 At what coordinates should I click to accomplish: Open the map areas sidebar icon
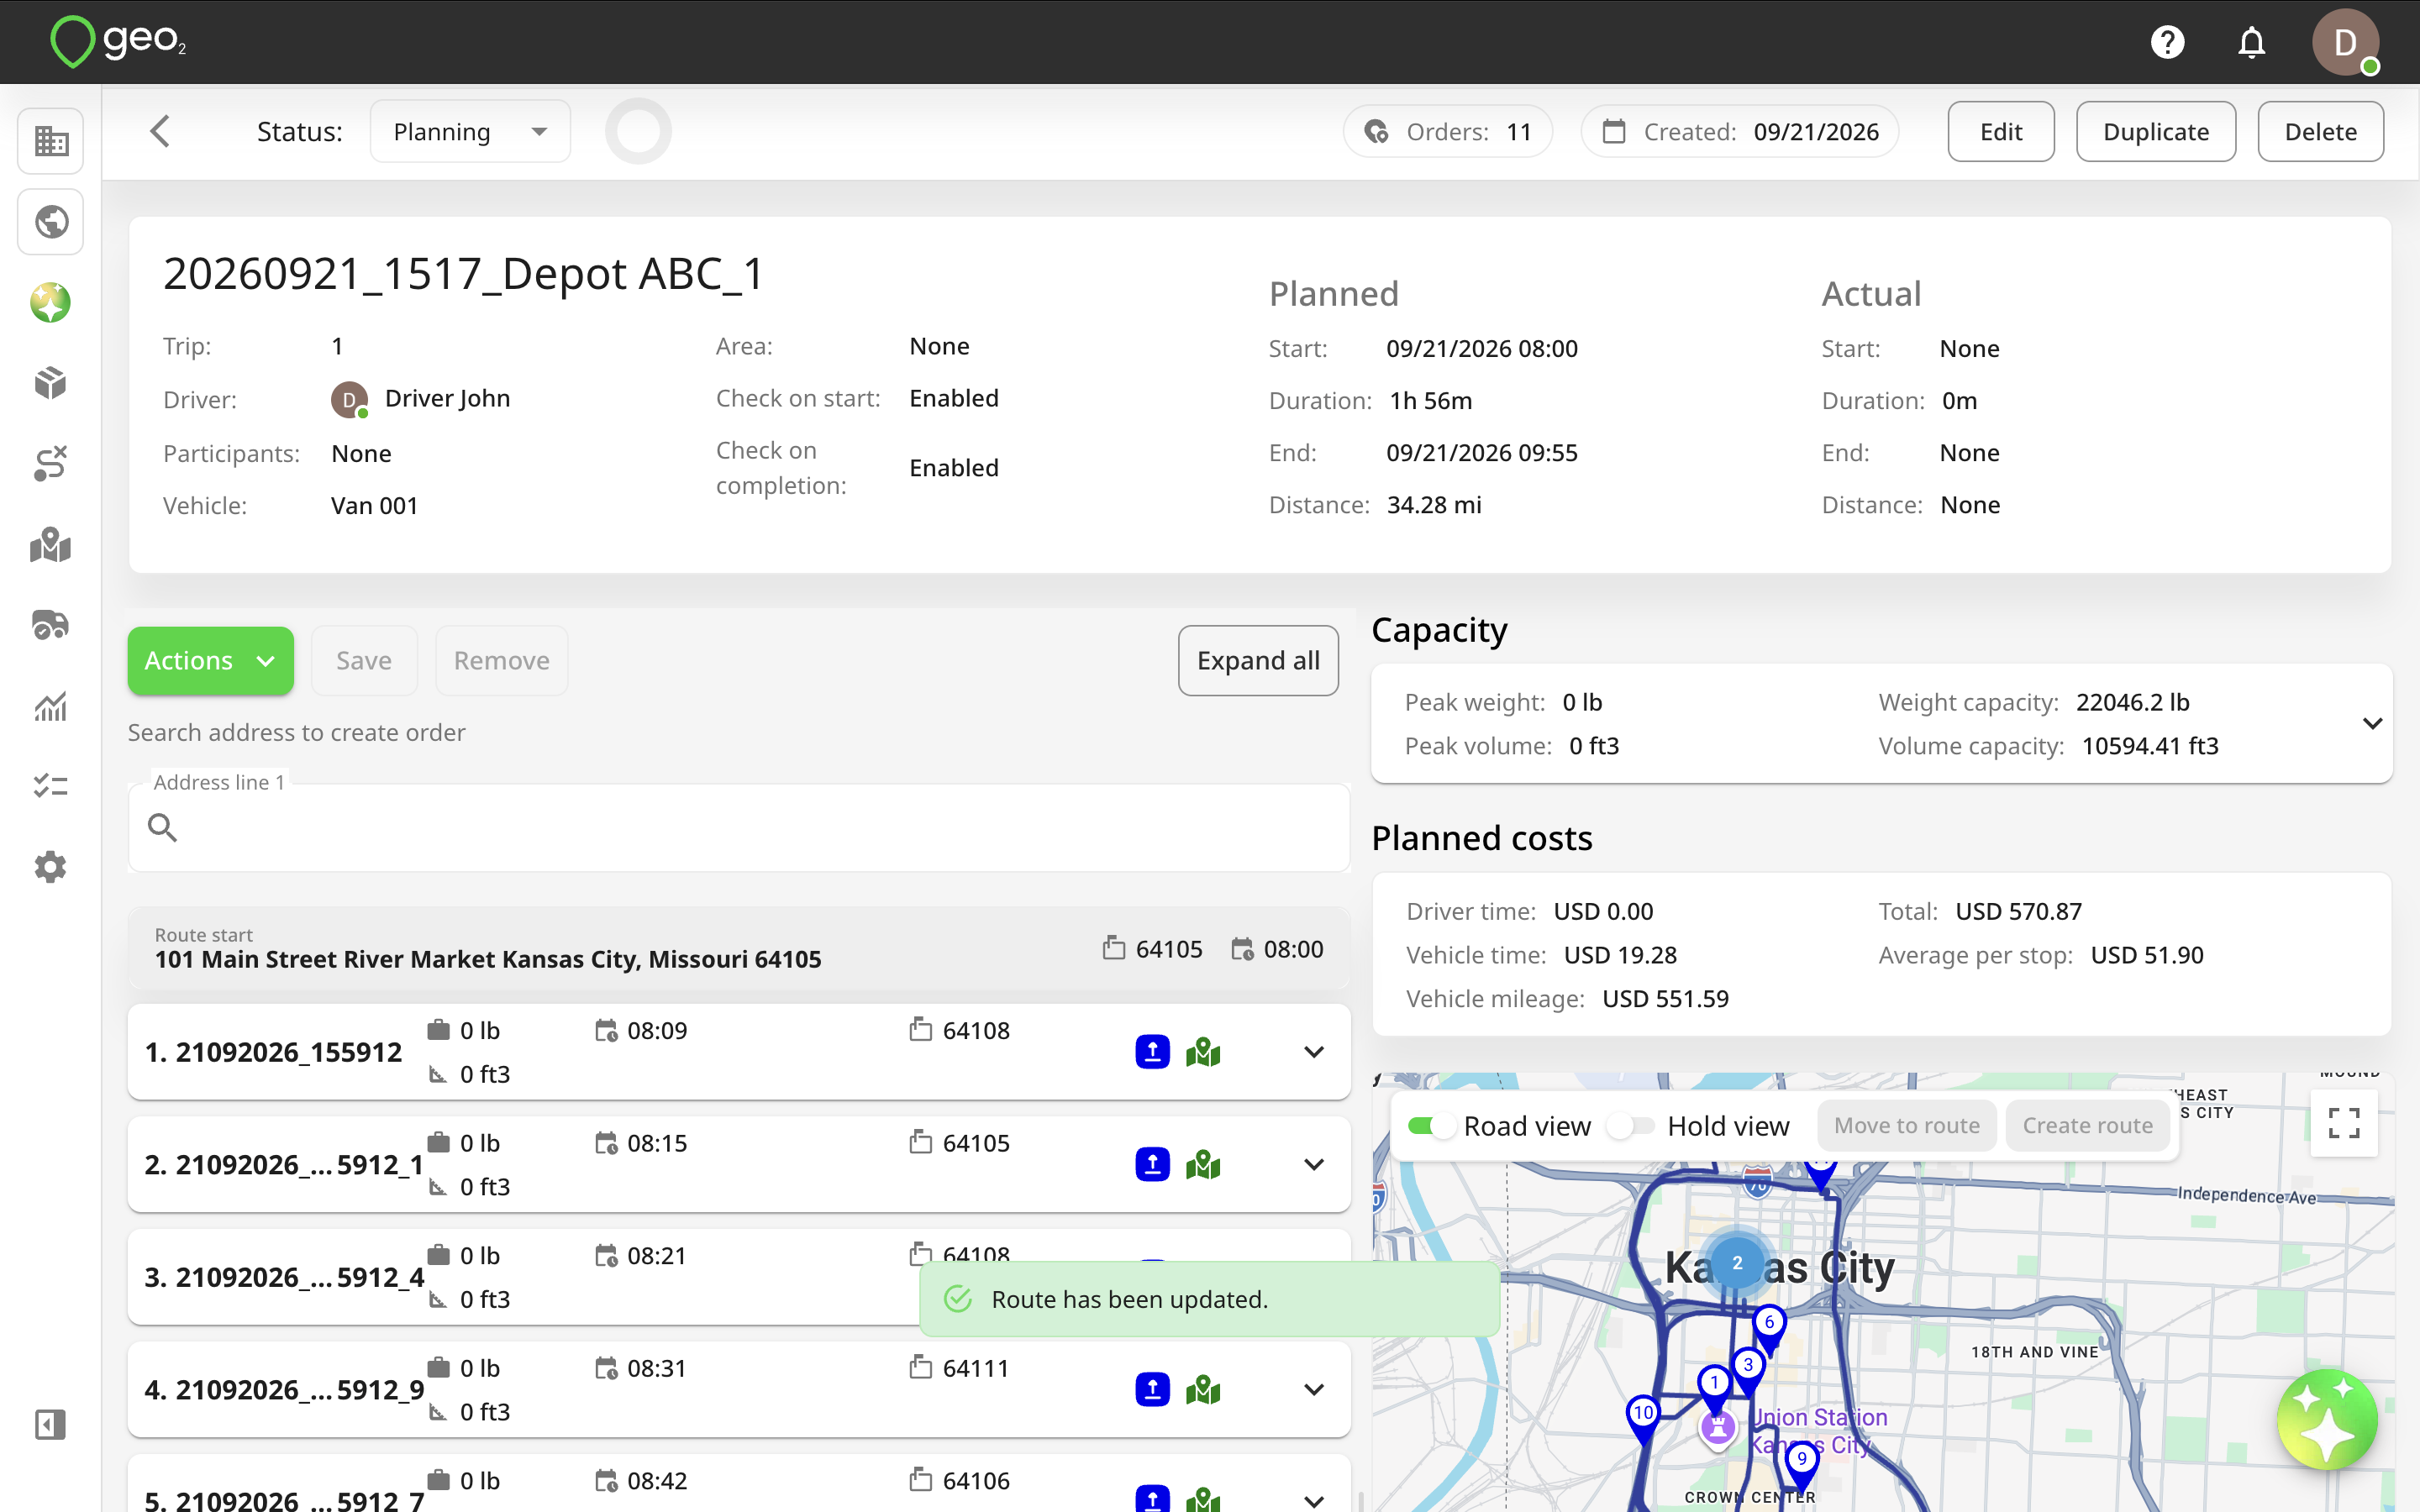tap(51, 545)
